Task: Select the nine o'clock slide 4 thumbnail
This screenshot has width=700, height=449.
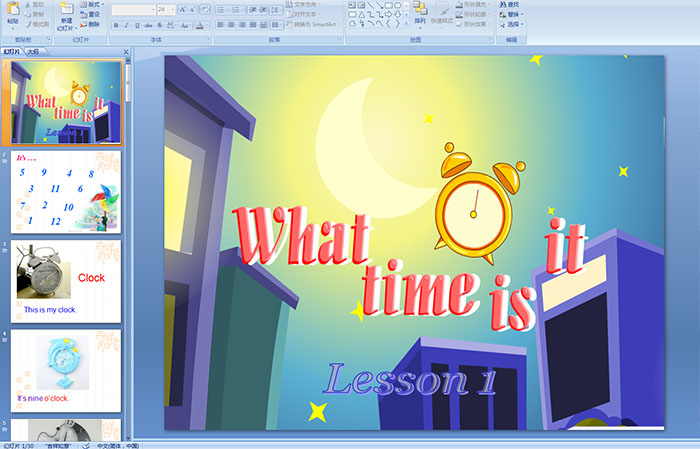Action: pyautogui.click(x=66, y=370)
